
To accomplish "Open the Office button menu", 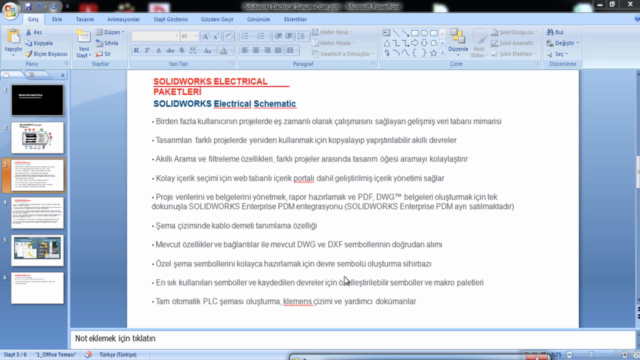I will point(10,10).
